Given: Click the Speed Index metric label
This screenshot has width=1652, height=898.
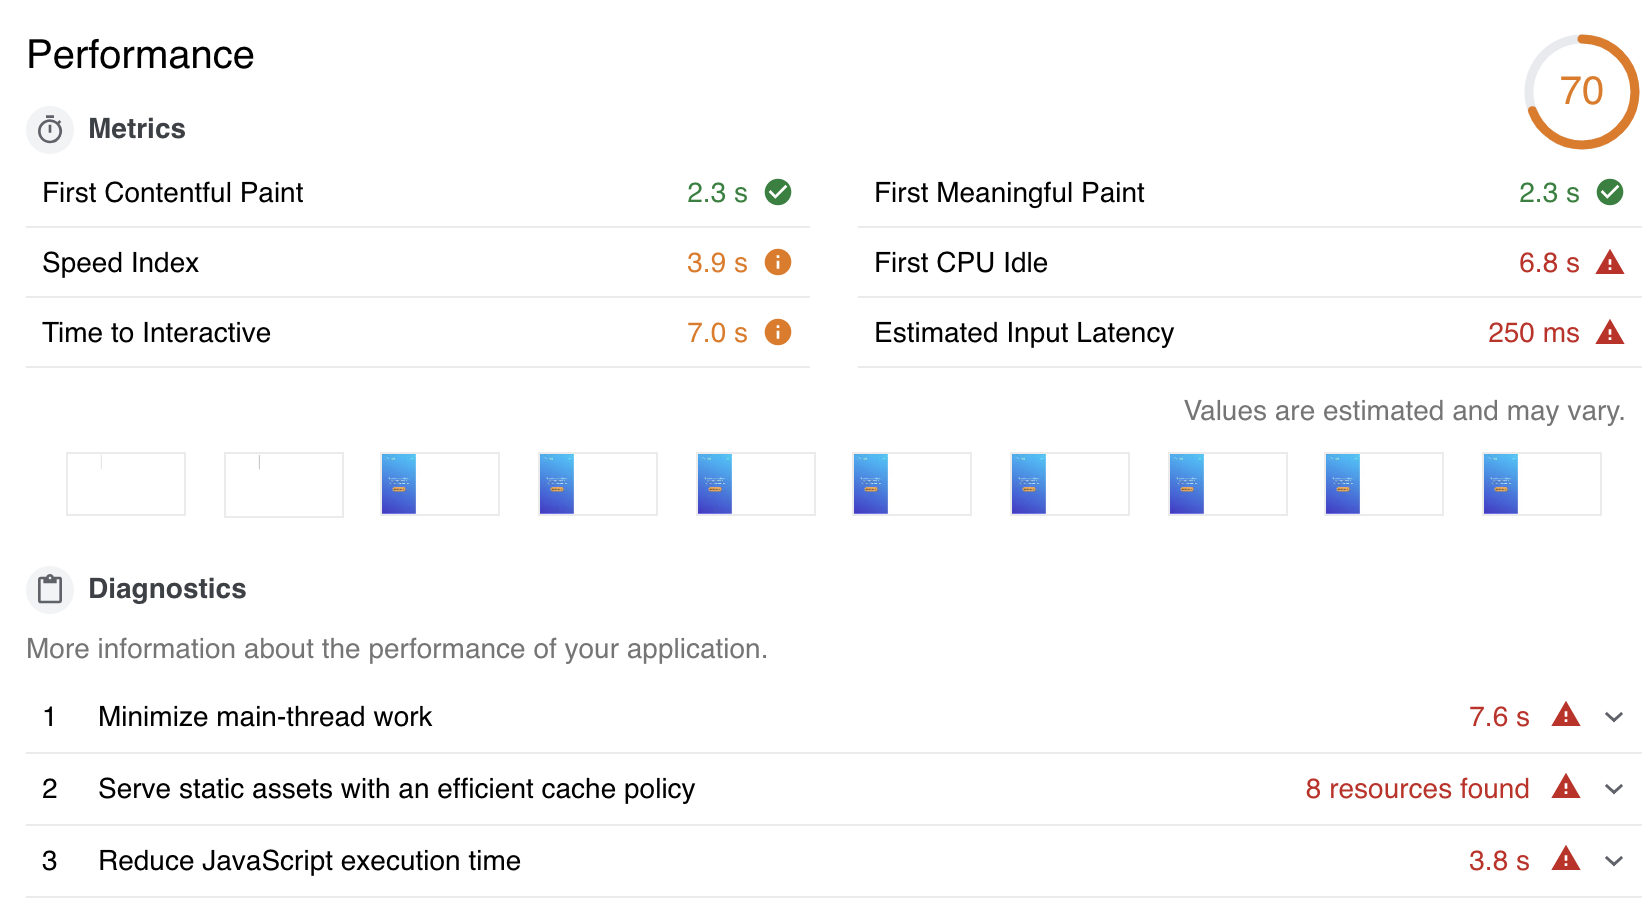Looking at the screenshot, I should pos(121,263).
